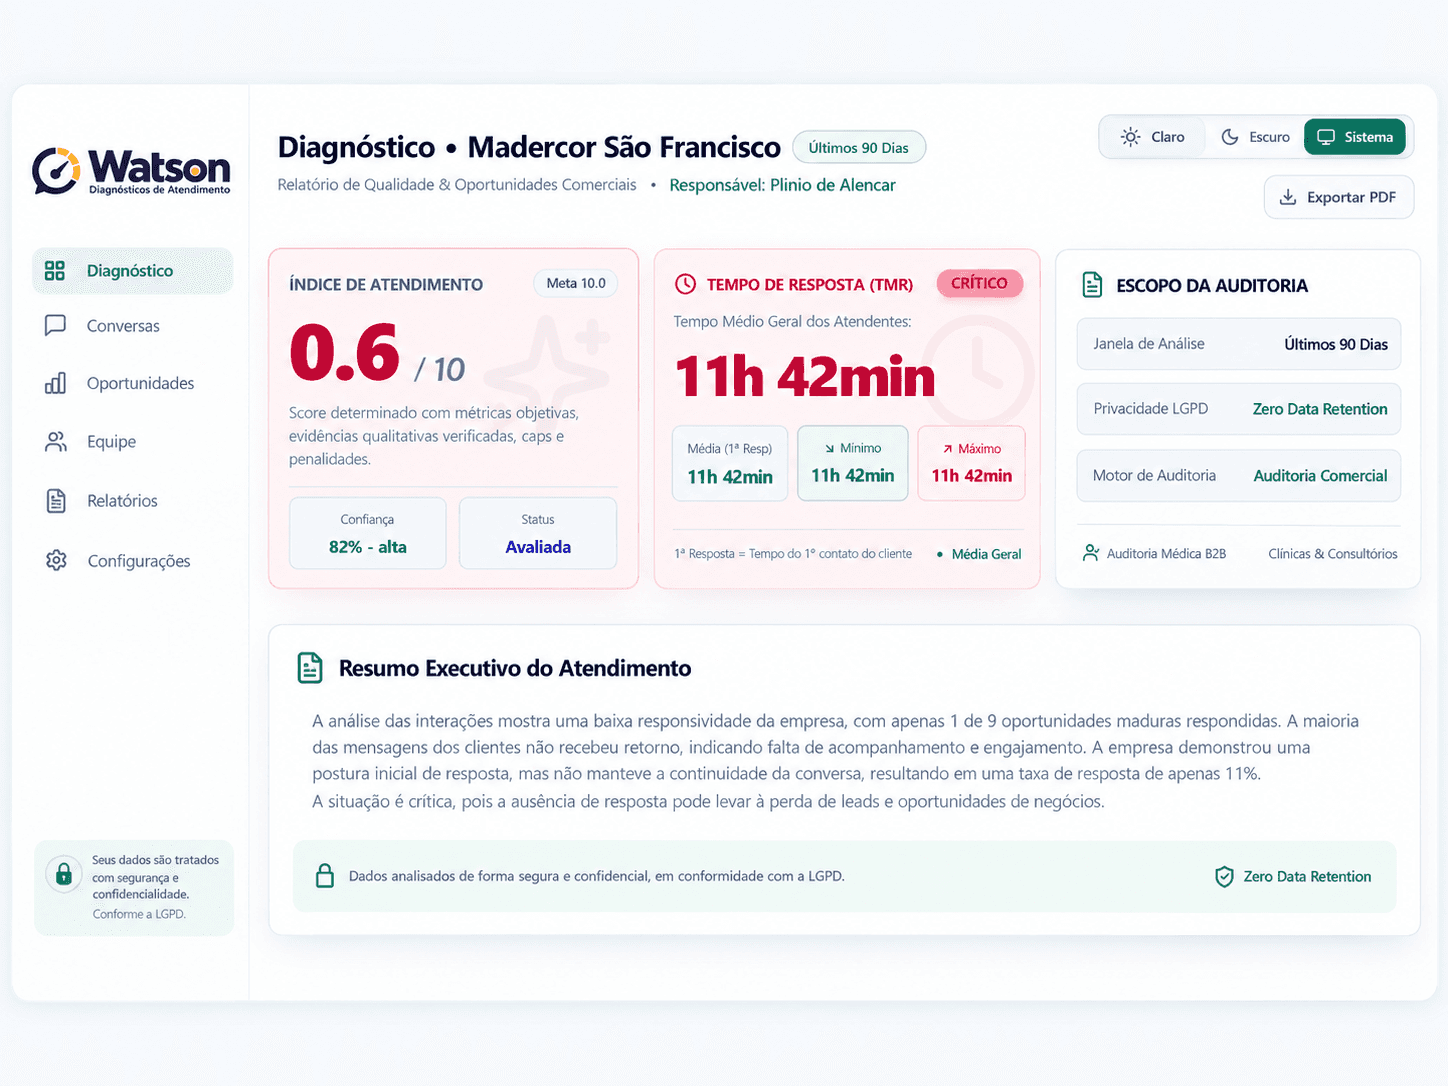1448x1086 pixels.
Task: Switch theme to Claro
Action: tap(1153, 137)
